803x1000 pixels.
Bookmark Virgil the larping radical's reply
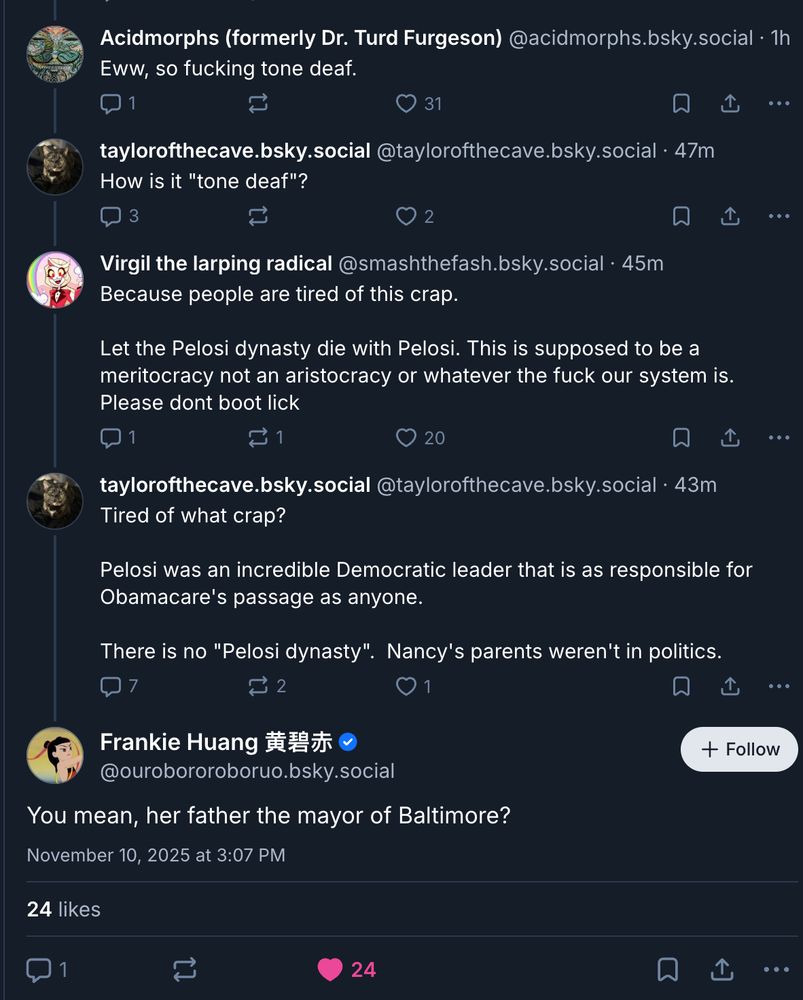(x=681, y=437)
